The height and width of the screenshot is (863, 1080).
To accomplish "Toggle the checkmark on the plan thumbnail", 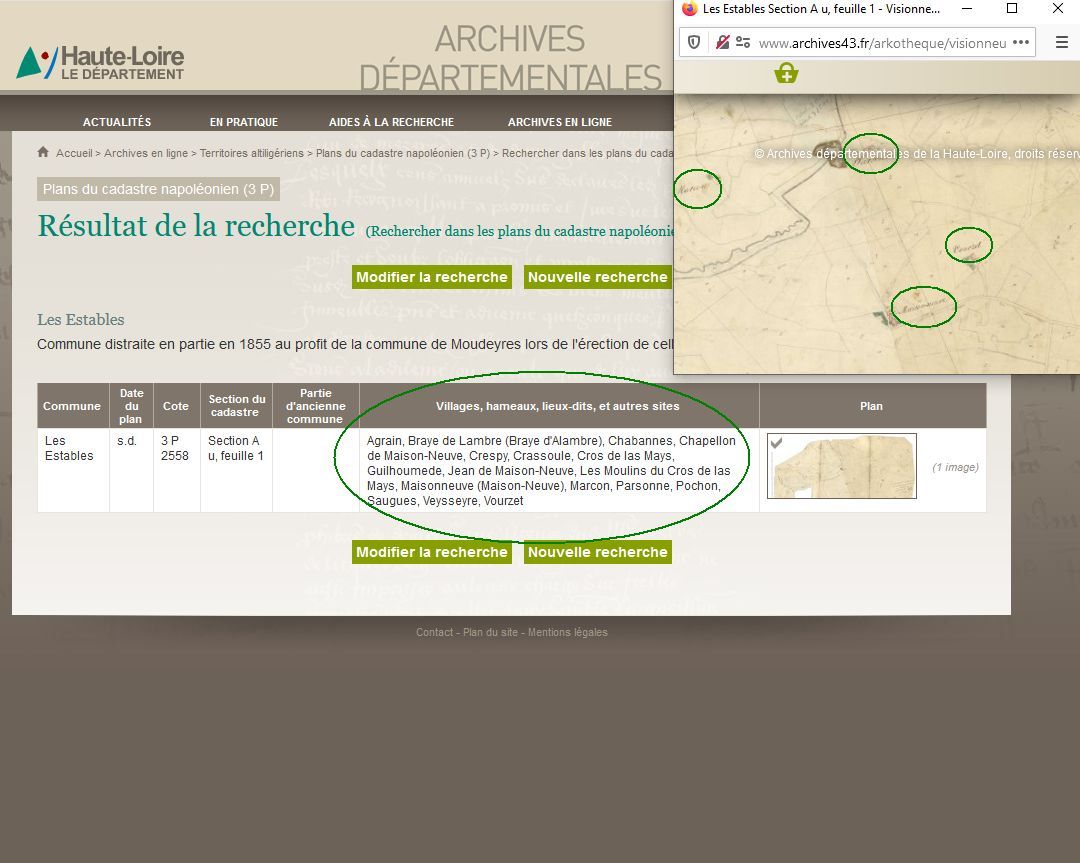I will click(x=776, y=443).
